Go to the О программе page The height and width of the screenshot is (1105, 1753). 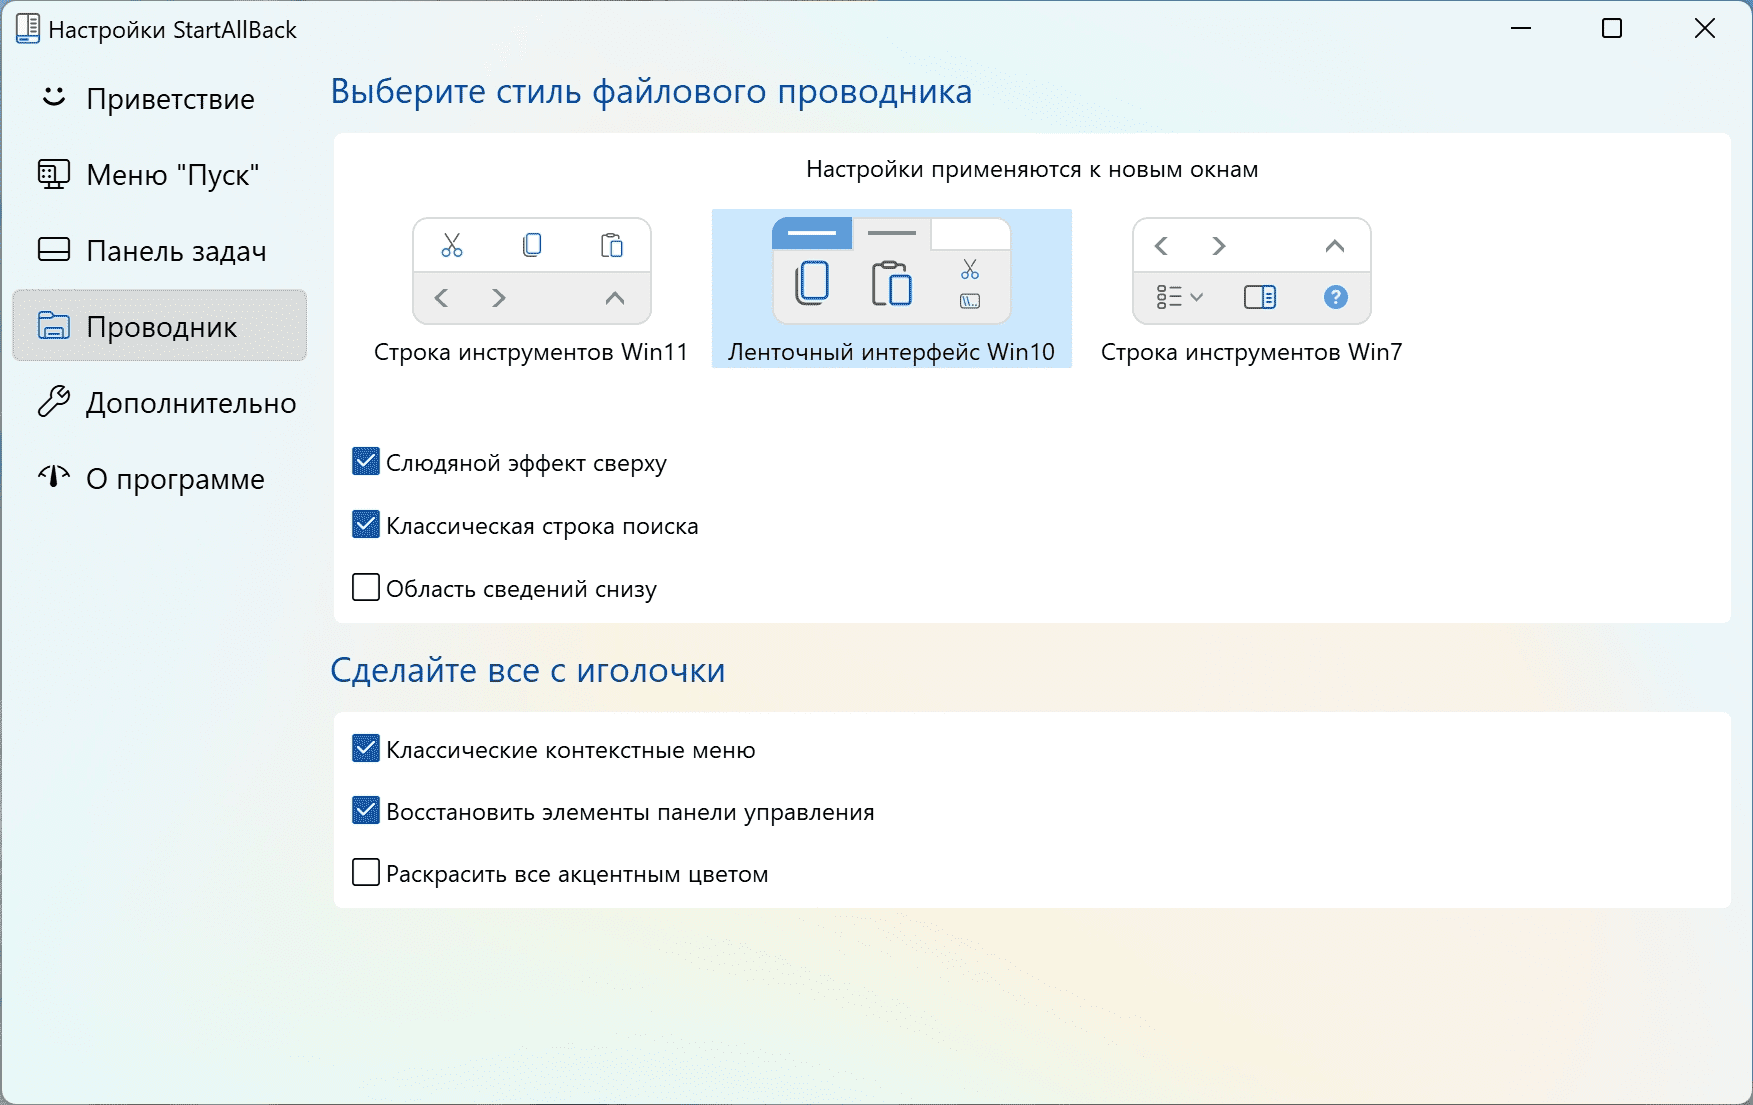[159, 478]
